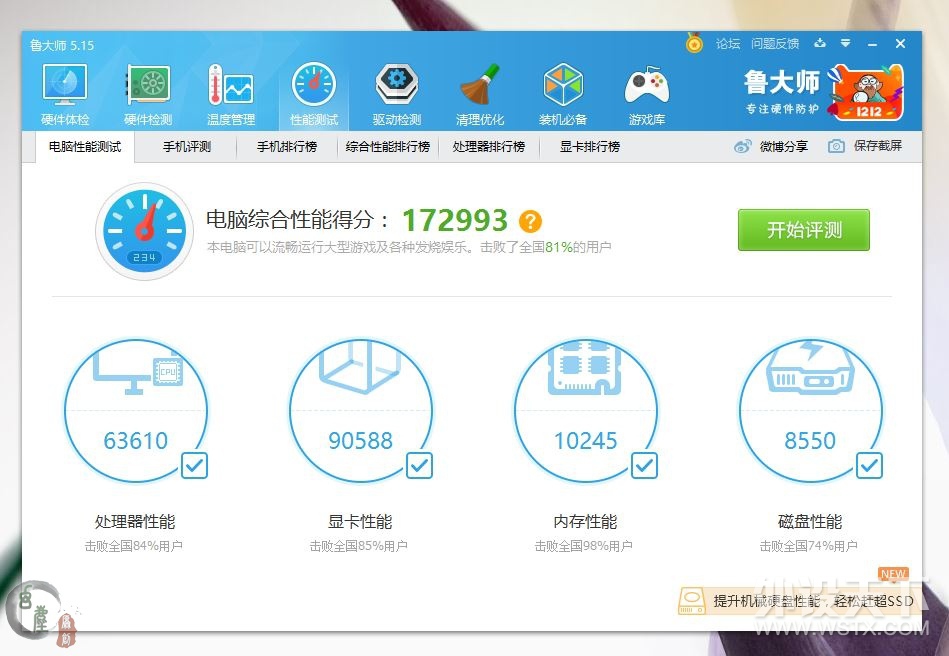Uncheck the 内存性能 test checkbox
This screenshot has width=949, height=656.
pos(645,465)
